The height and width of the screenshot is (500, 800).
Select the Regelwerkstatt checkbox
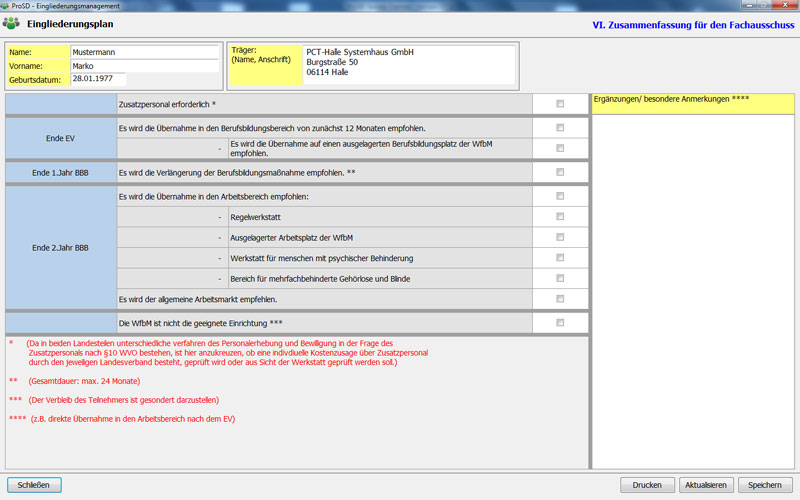point(560,216)
